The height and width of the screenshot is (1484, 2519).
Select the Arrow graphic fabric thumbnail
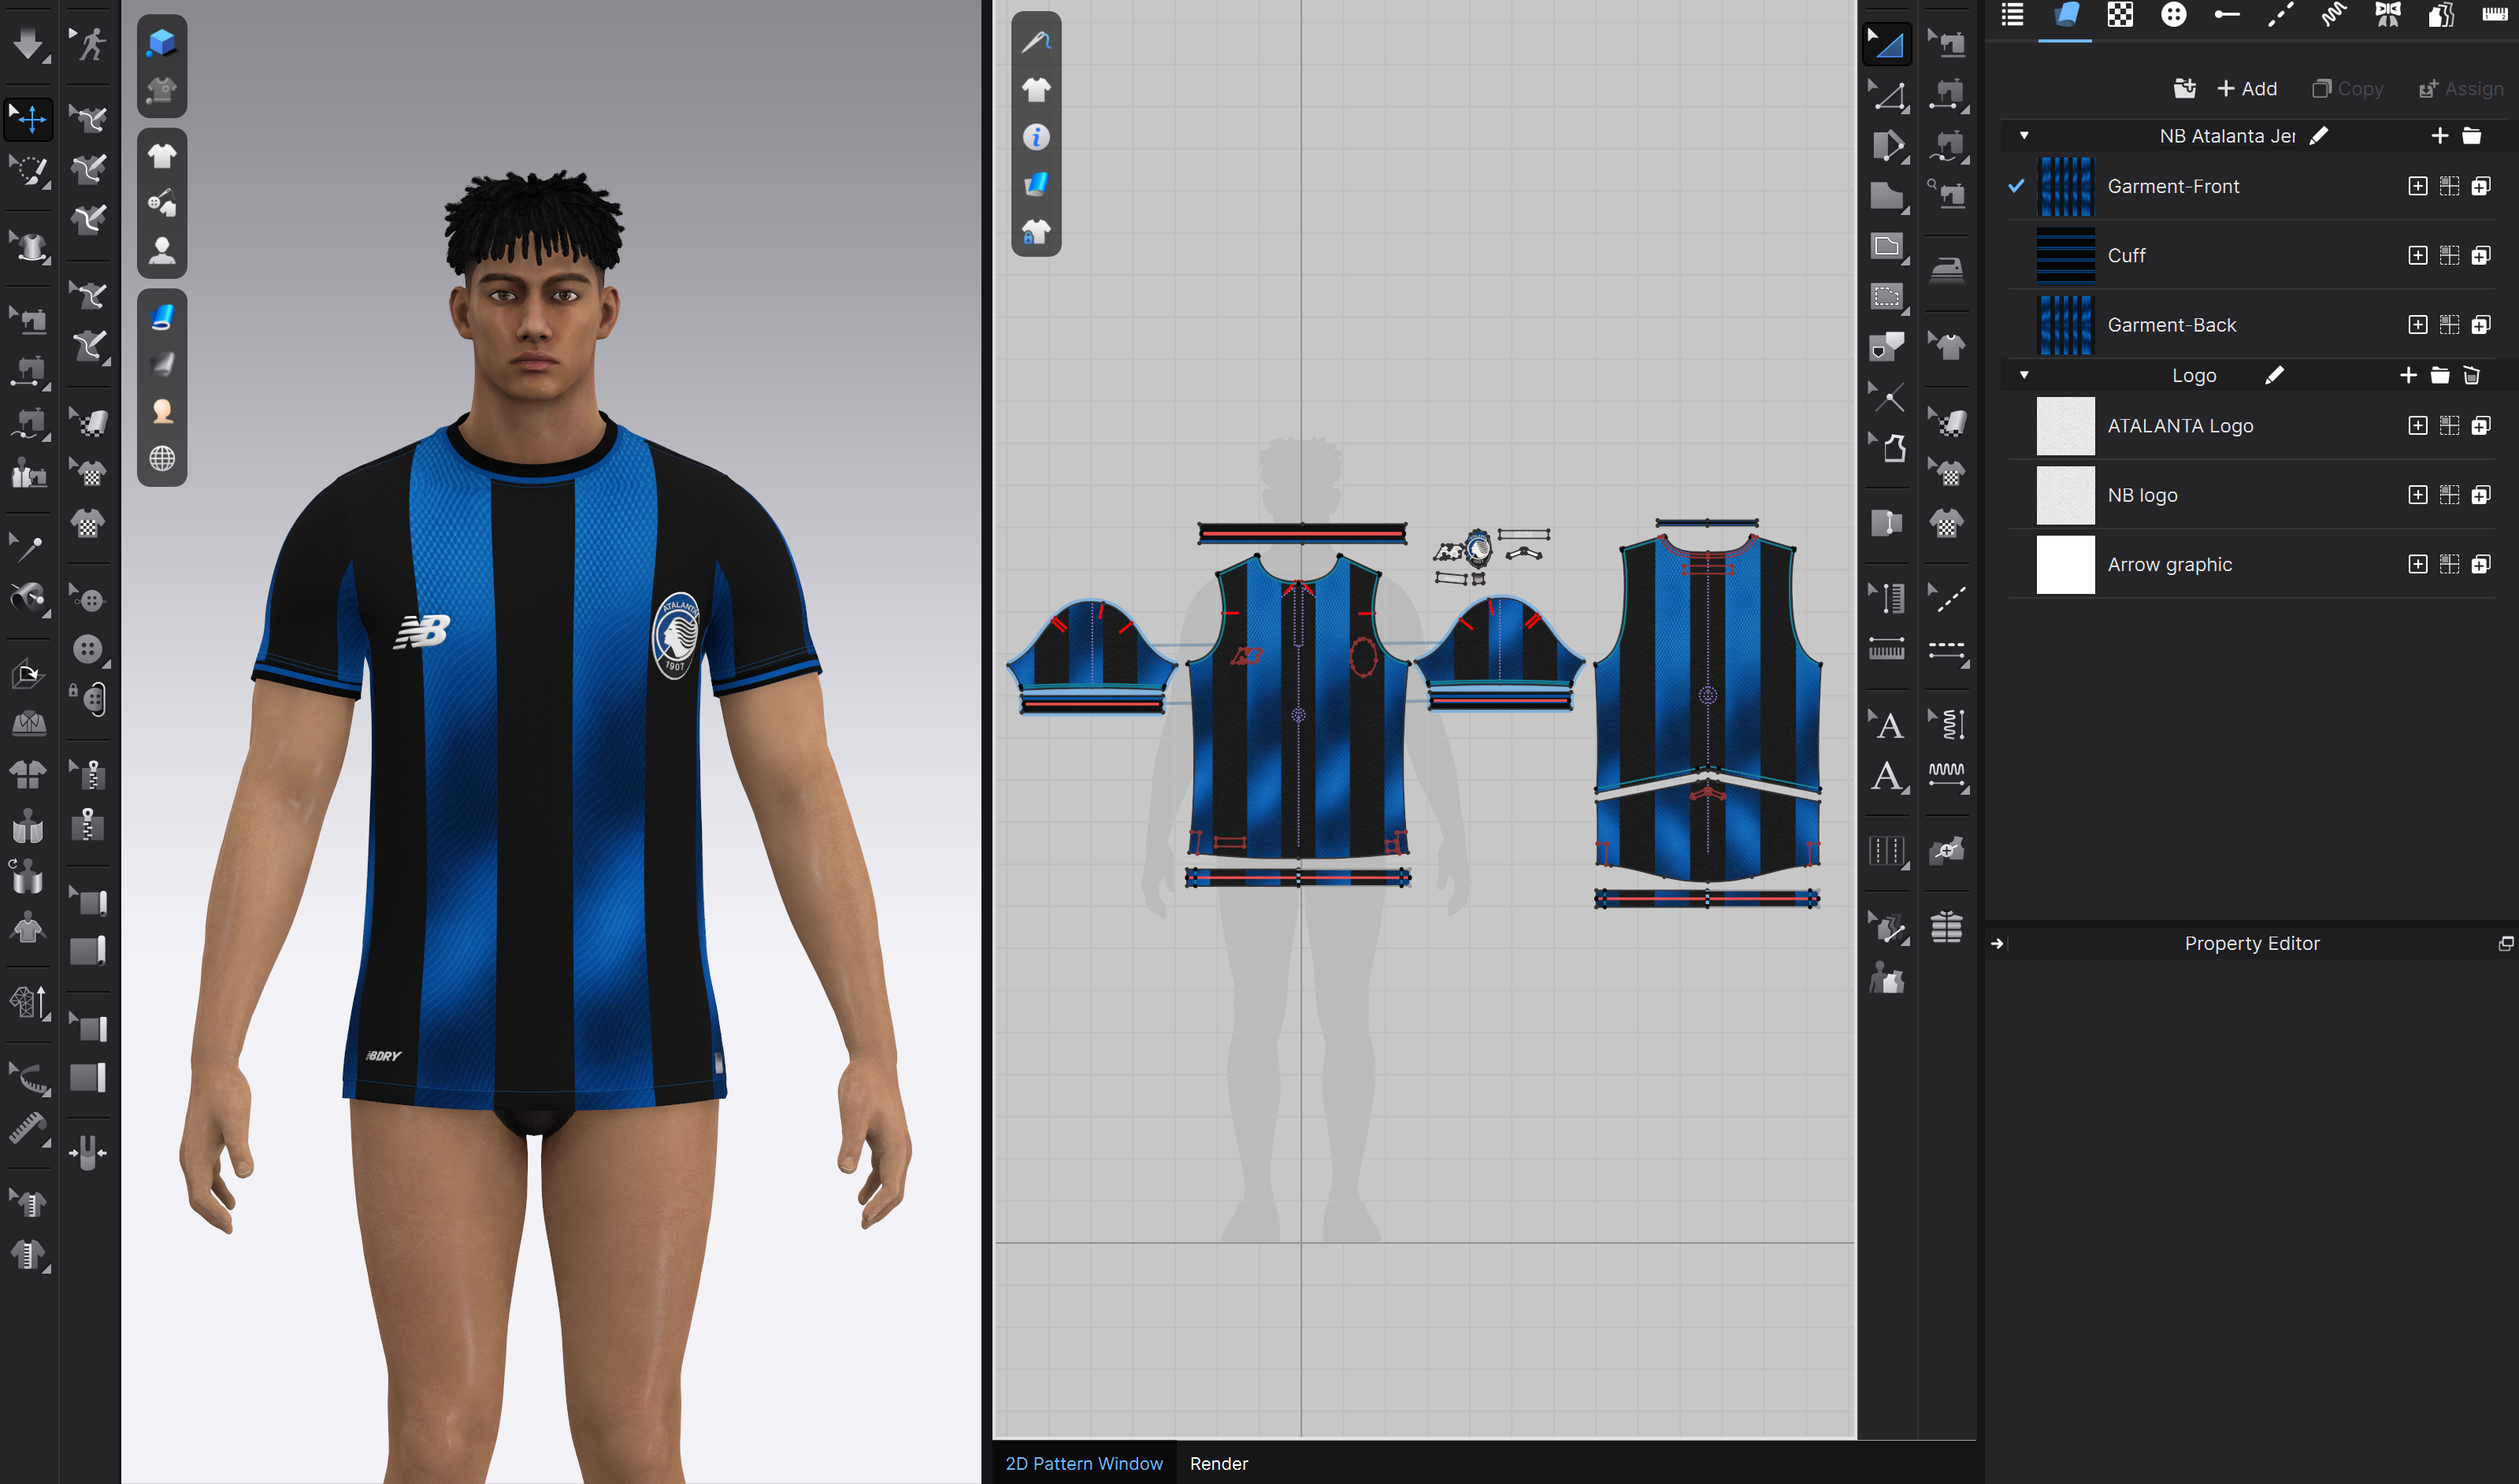coord(2065,565)
